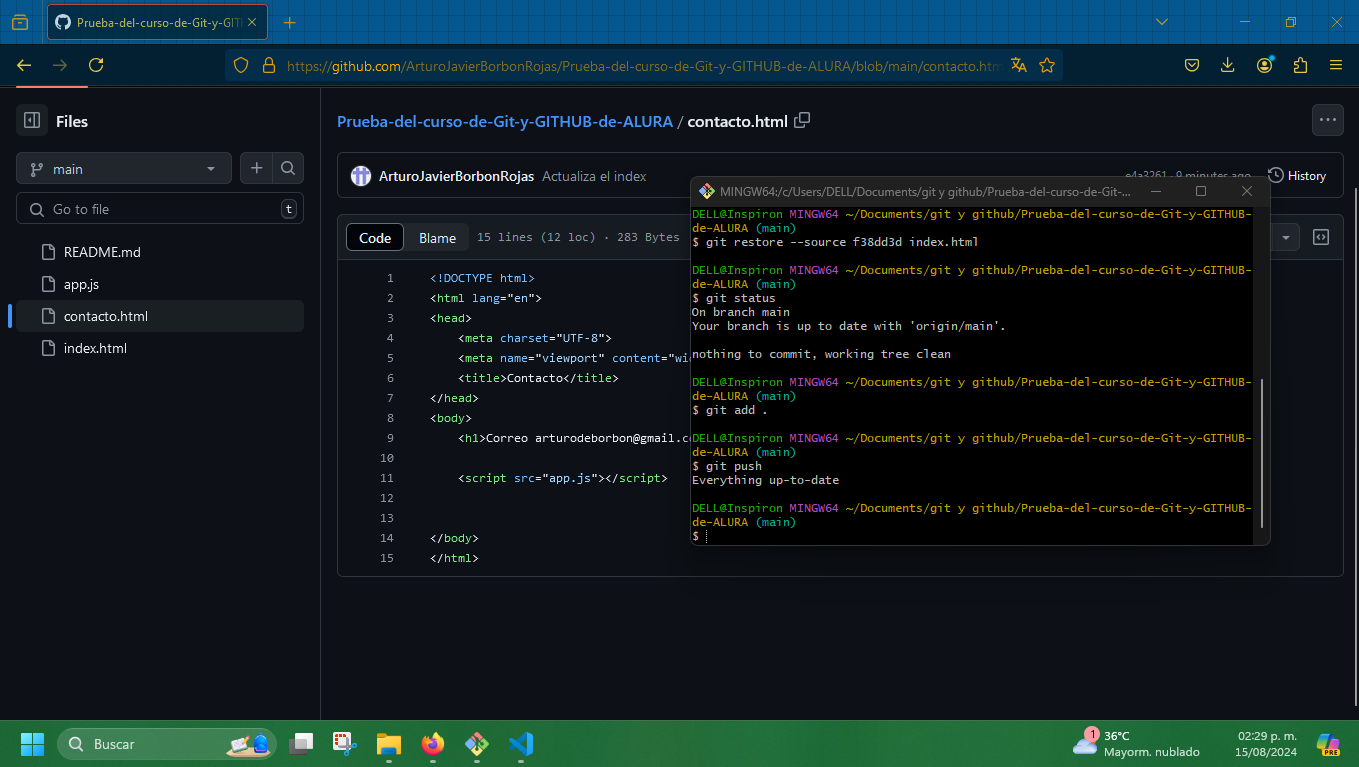Focus the Go to file field

[160, 209]
